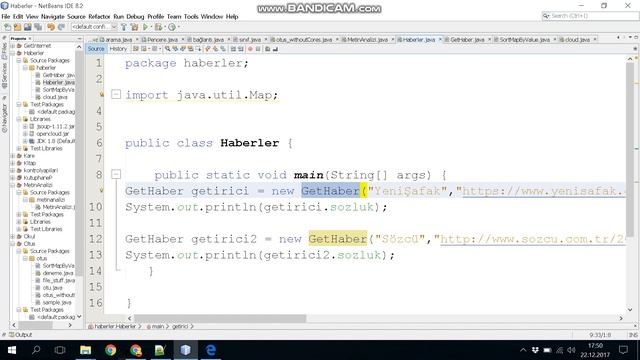Viewport: 640px width, 360px height.
Task: Click the New File toolbar icon
Action: click(7, 27)
